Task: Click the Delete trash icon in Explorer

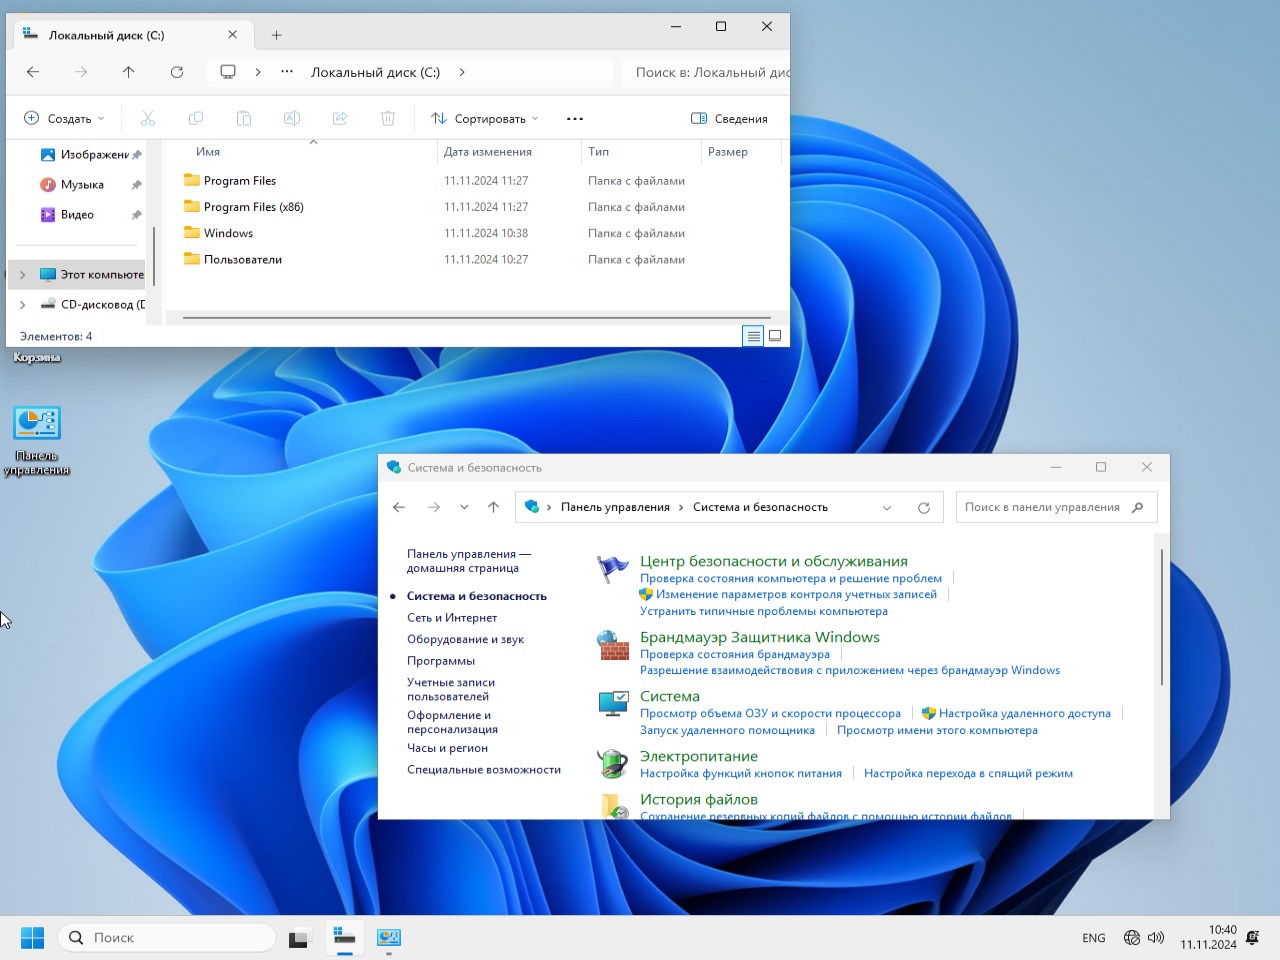Action: (388, 118)
